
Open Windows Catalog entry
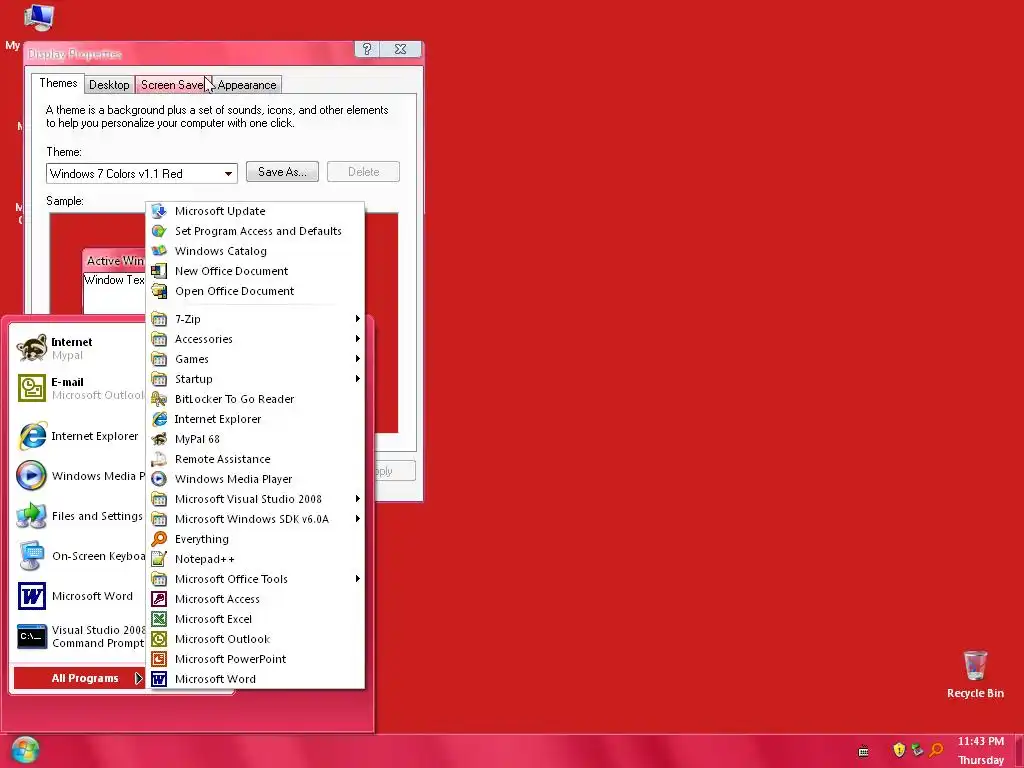point(255,251)
